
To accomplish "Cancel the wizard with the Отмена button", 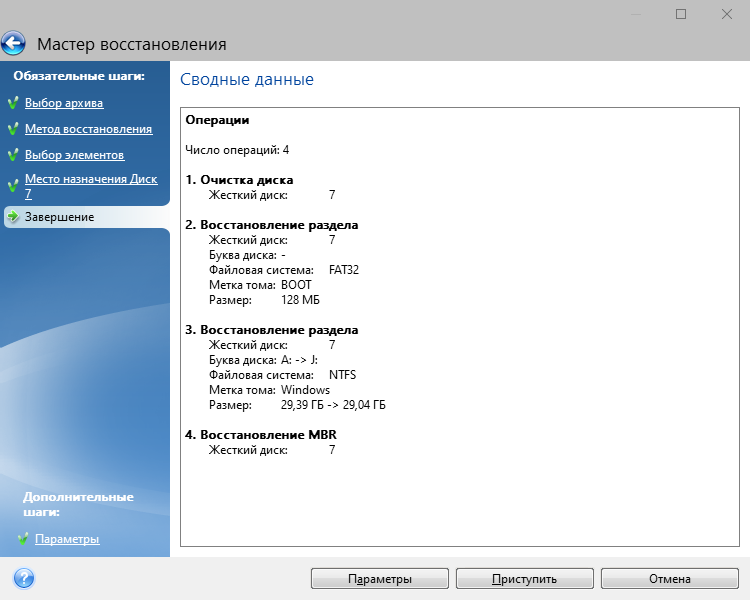I will tap(669, 579).
